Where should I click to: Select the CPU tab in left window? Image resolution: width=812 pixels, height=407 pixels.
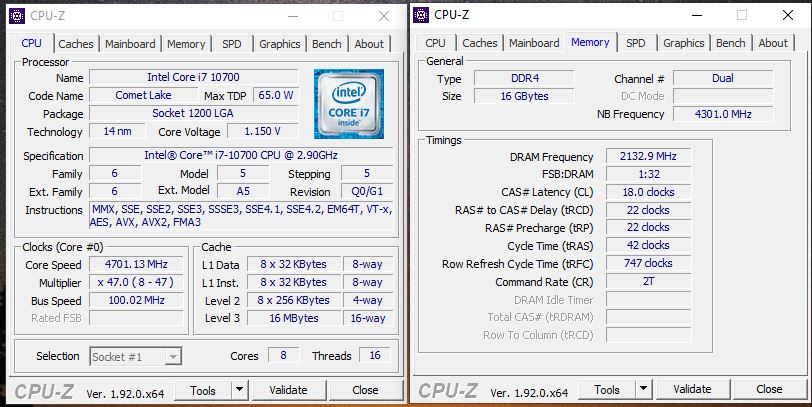click(x=32, y=43)
